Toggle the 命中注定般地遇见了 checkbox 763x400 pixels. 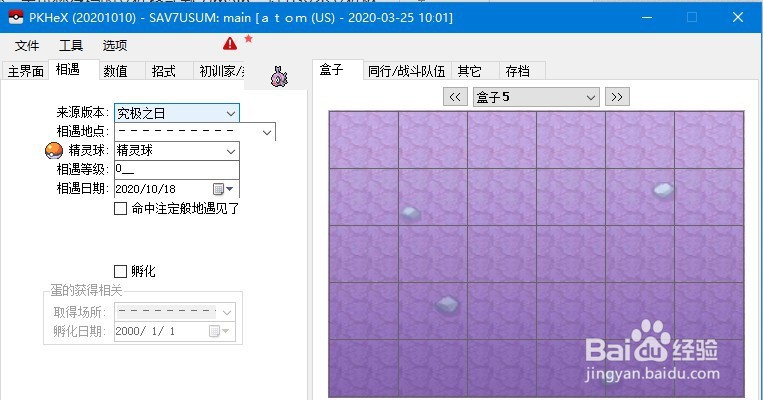pos(120,209)
